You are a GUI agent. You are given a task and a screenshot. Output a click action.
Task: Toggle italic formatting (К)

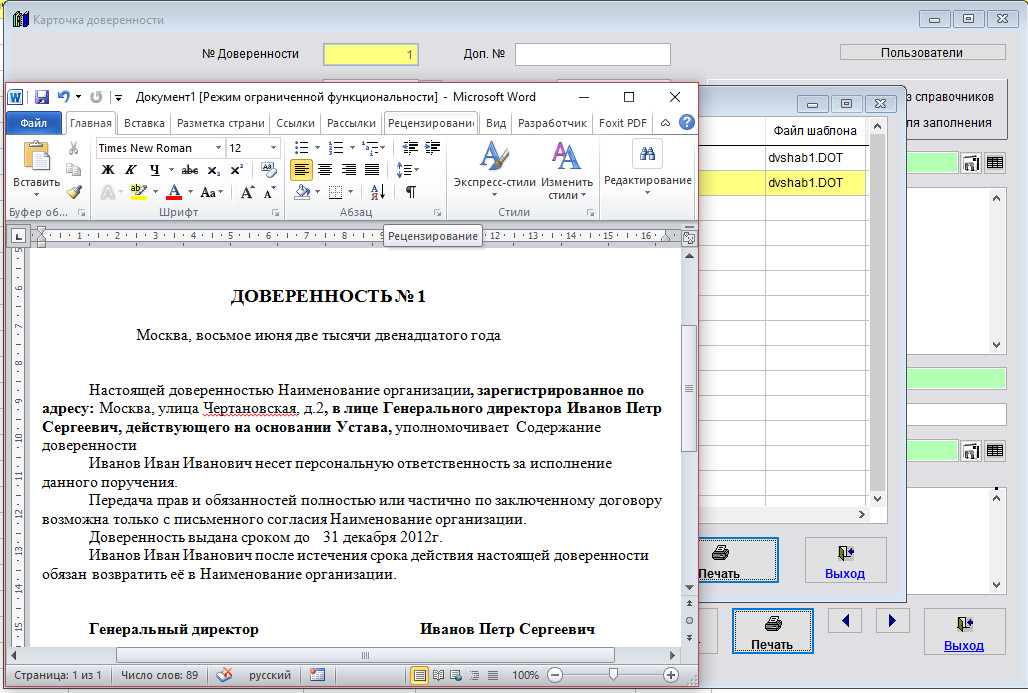pyautogui.click(x=130, y=170)
